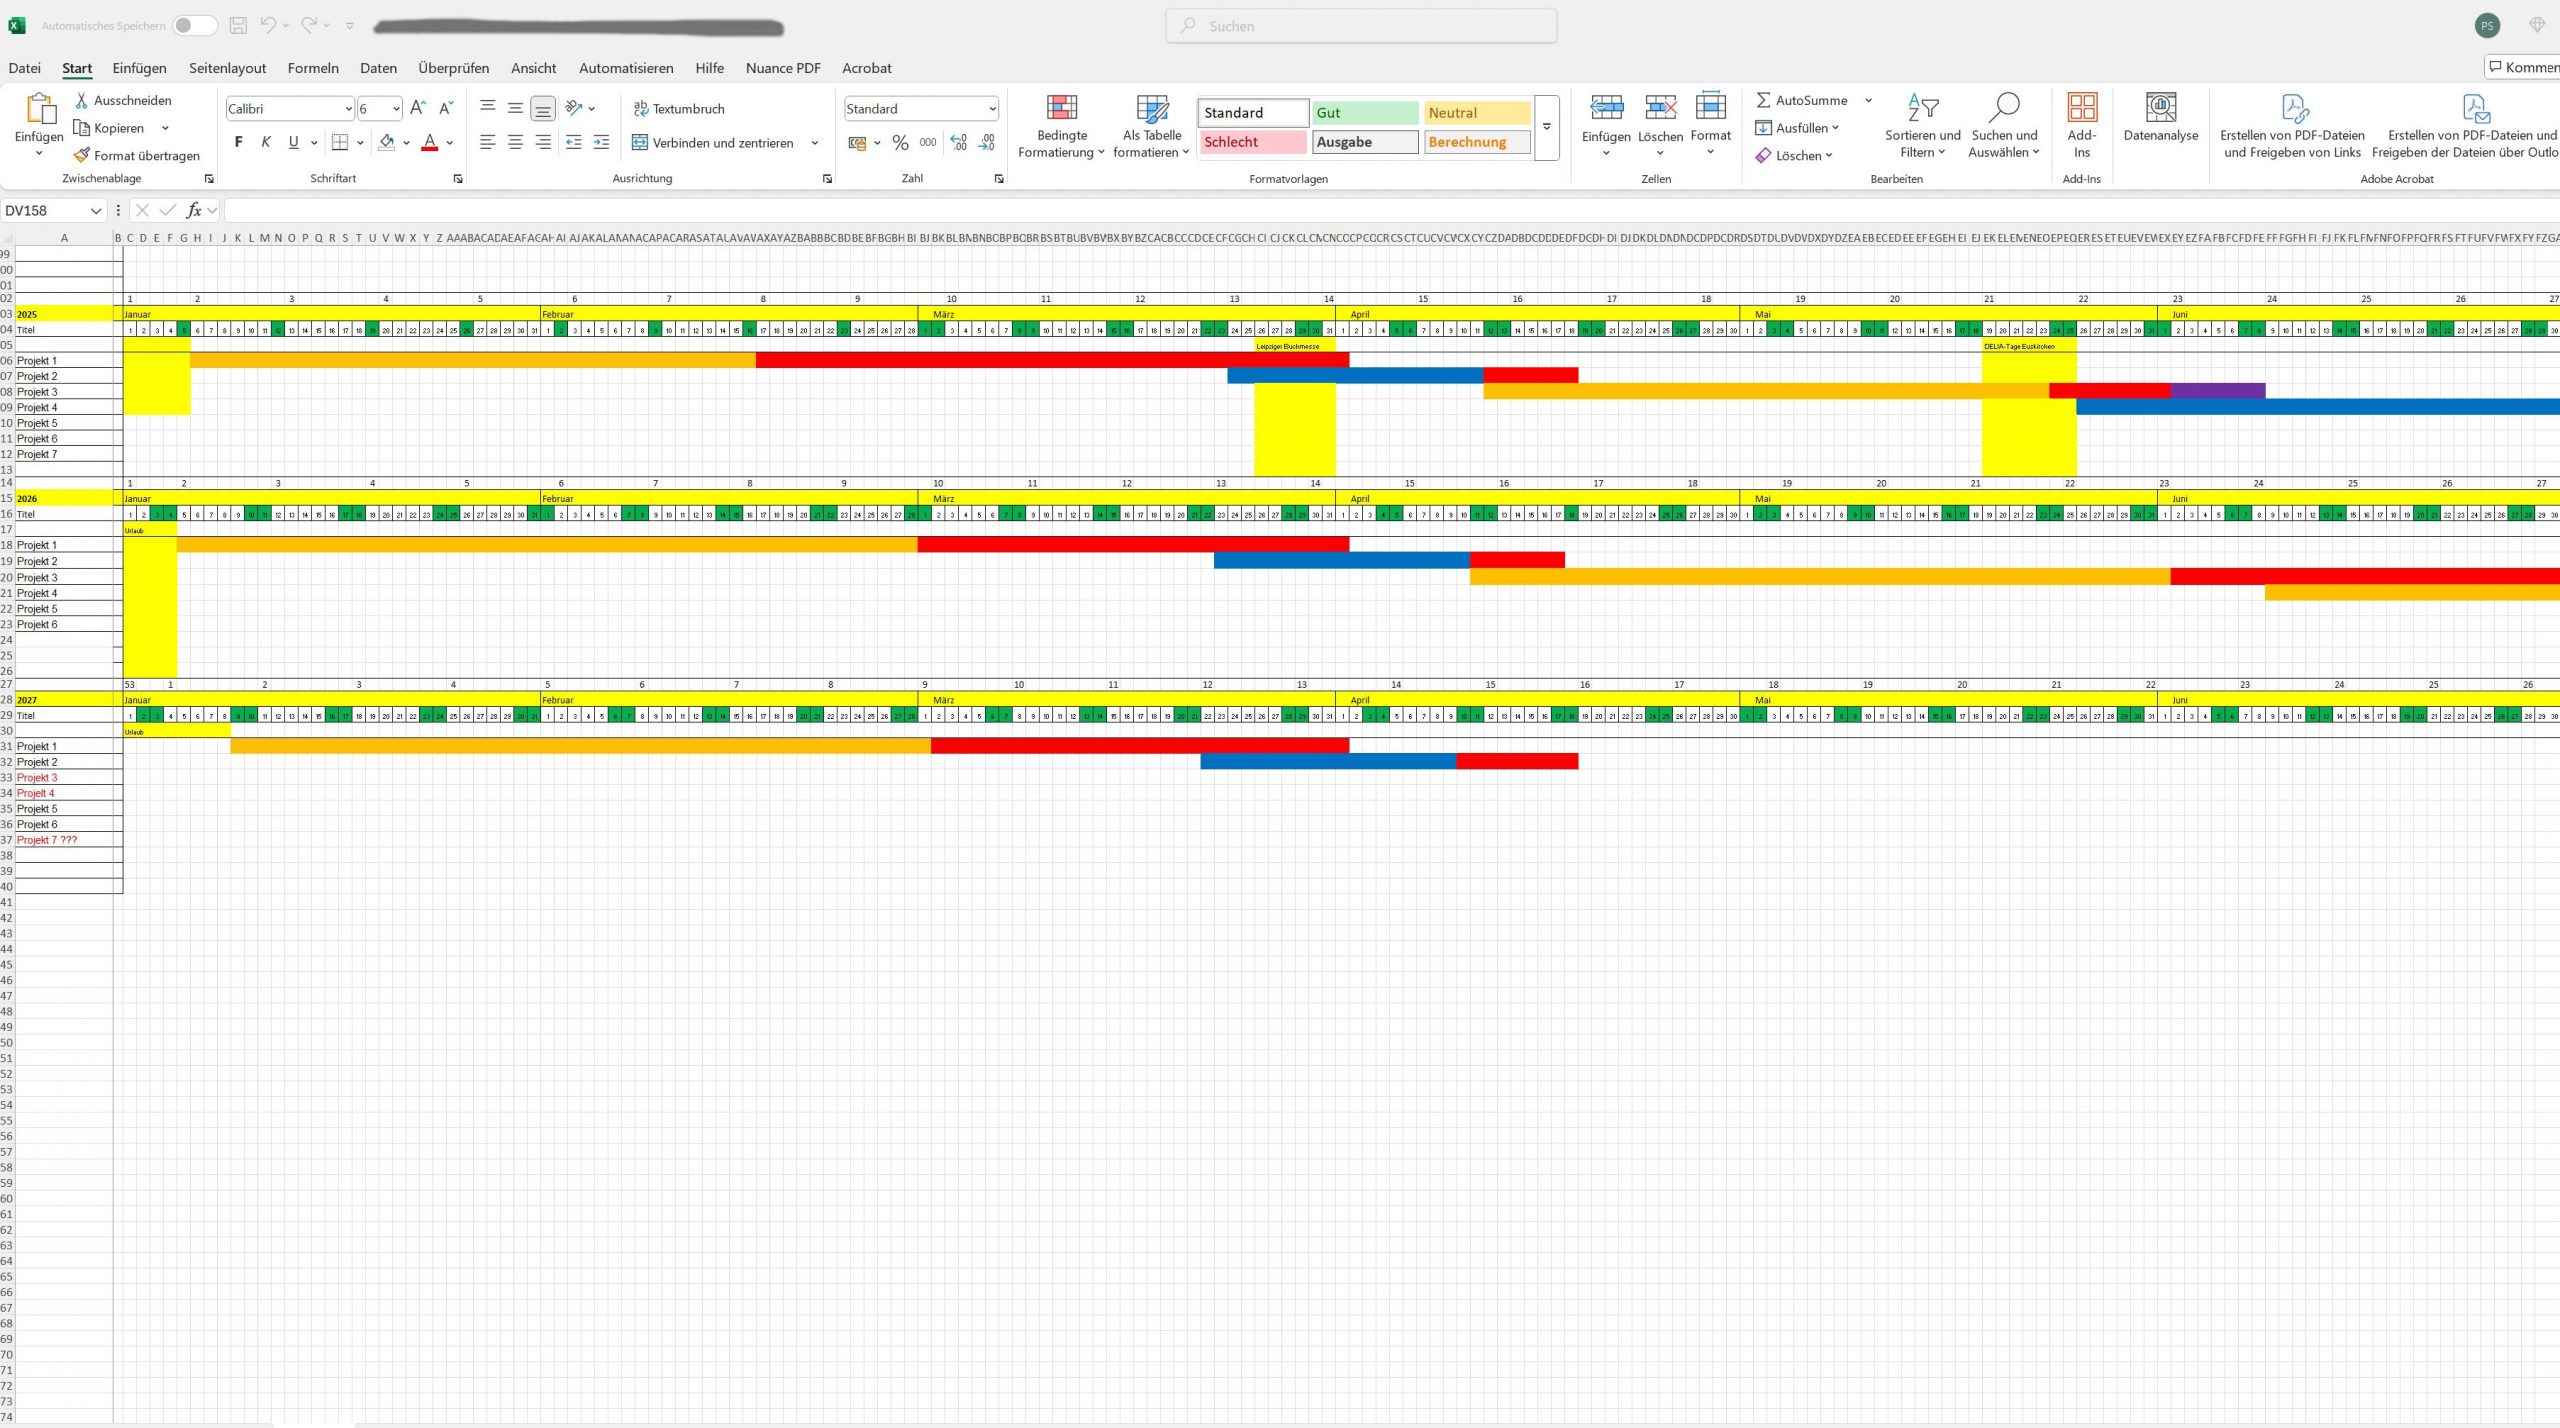This screenshot has height=1428, width=2560.
Task: Toggle Automatisches Speichern switch
Action: coord(194,26)
